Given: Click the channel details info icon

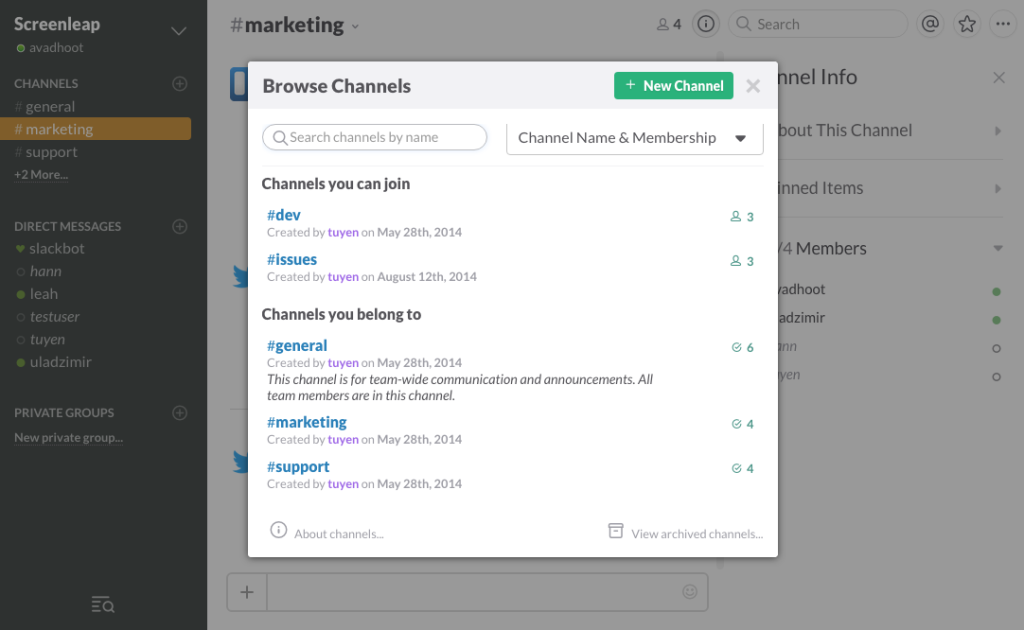Looking at the screenshot, I should point(705,23).
